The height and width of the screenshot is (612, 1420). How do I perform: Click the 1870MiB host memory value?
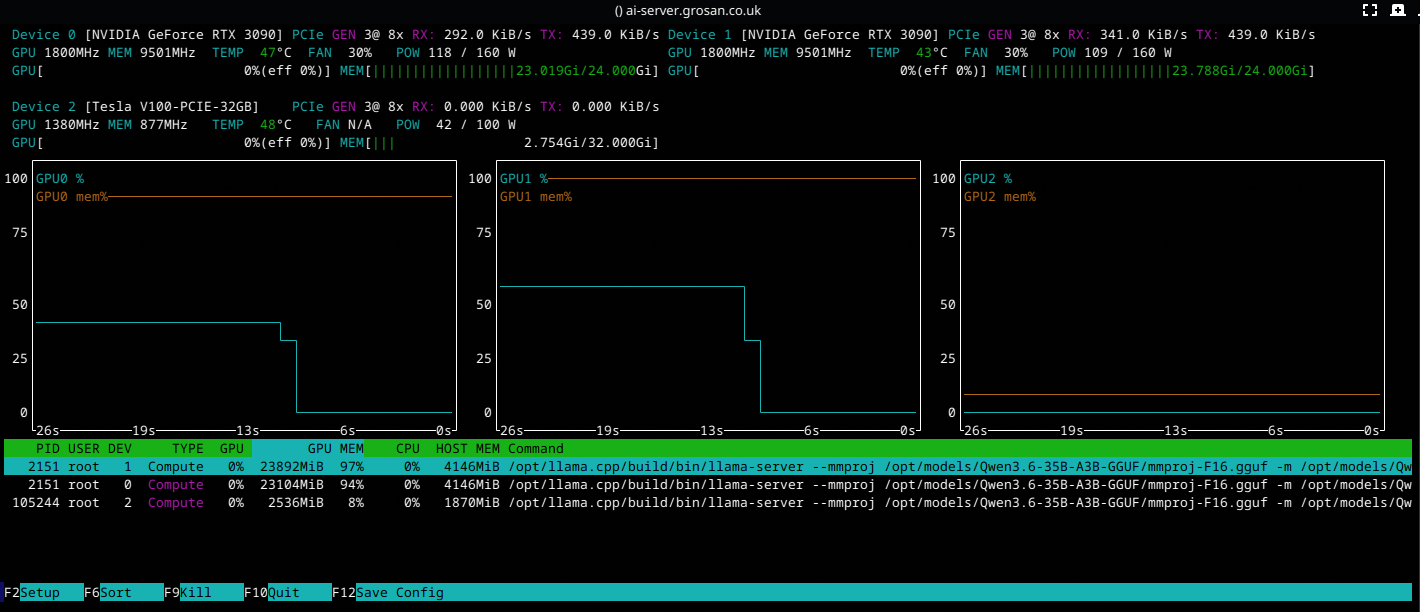472,503
